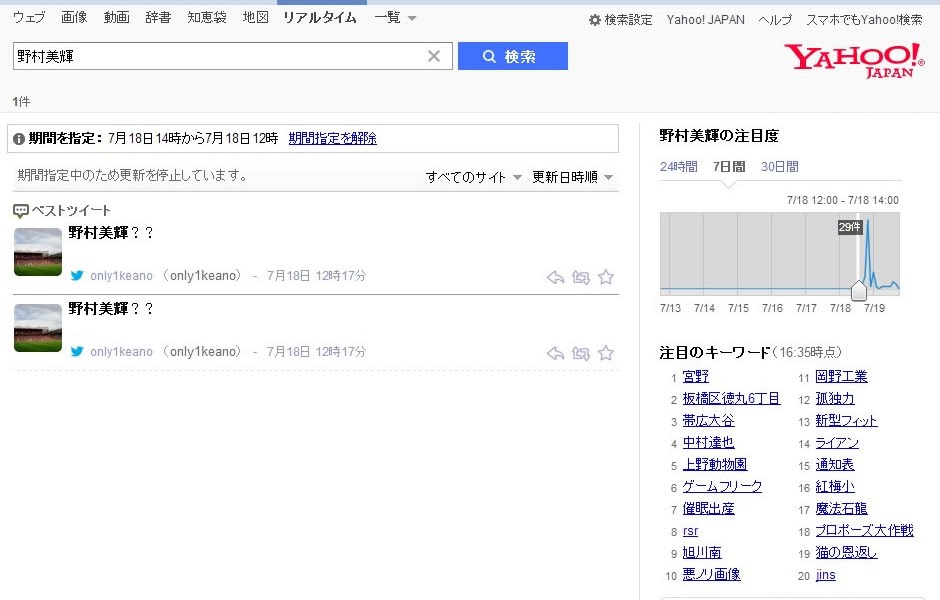Open first tweet timestamp 7月18日 12時17分
The image size is (940, 600).
coord(316,276)
